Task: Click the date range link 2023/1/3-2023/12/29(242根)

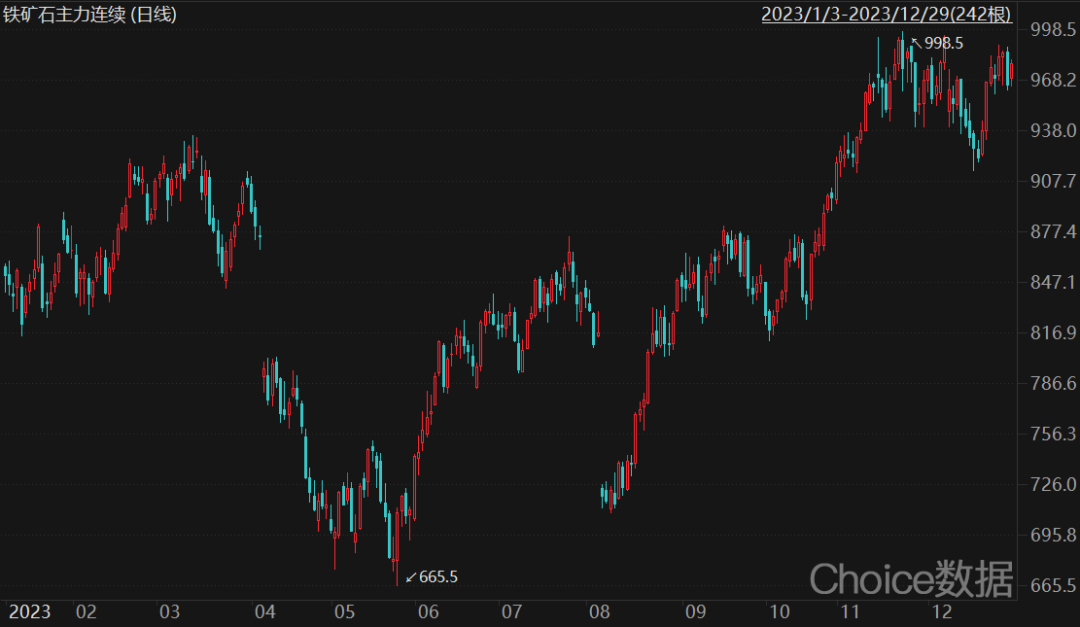Action: click(886, 14)
